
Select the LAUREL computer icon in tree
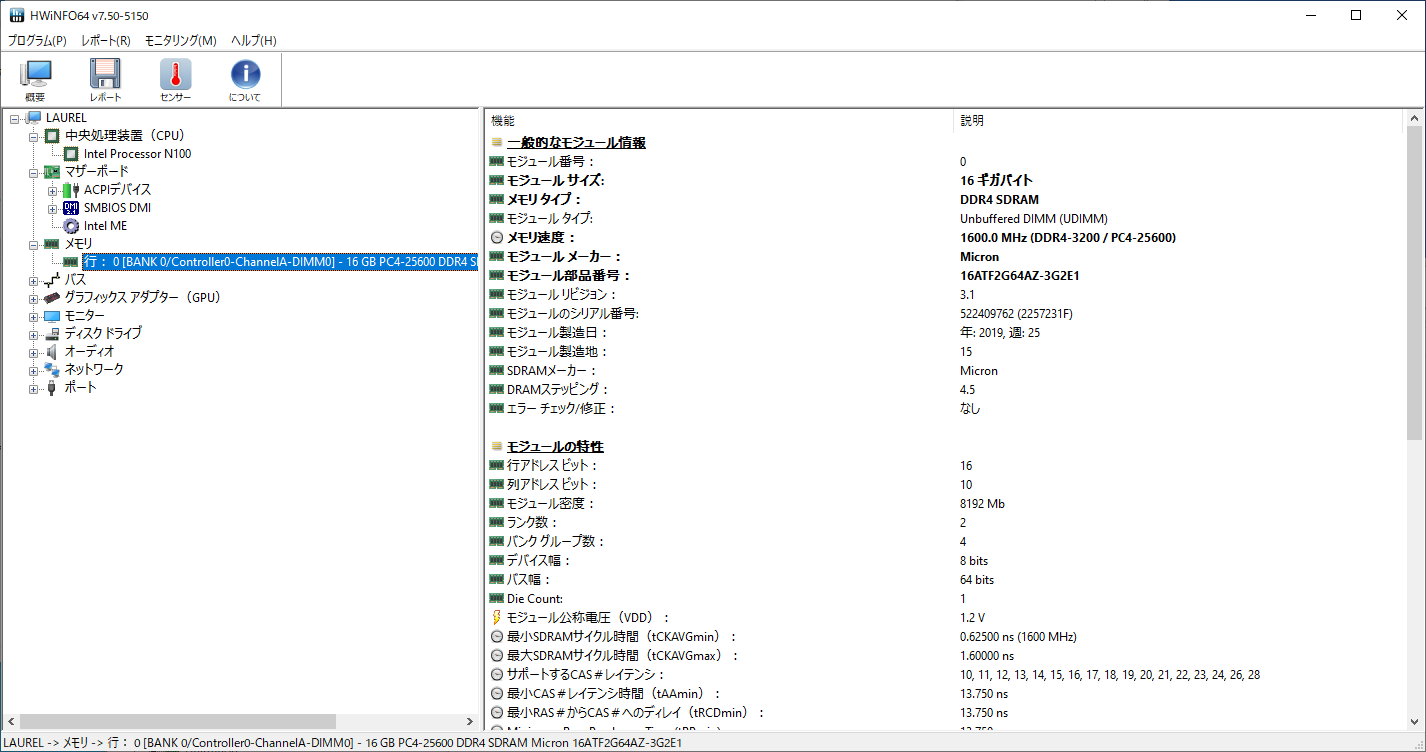click(34, 118)
